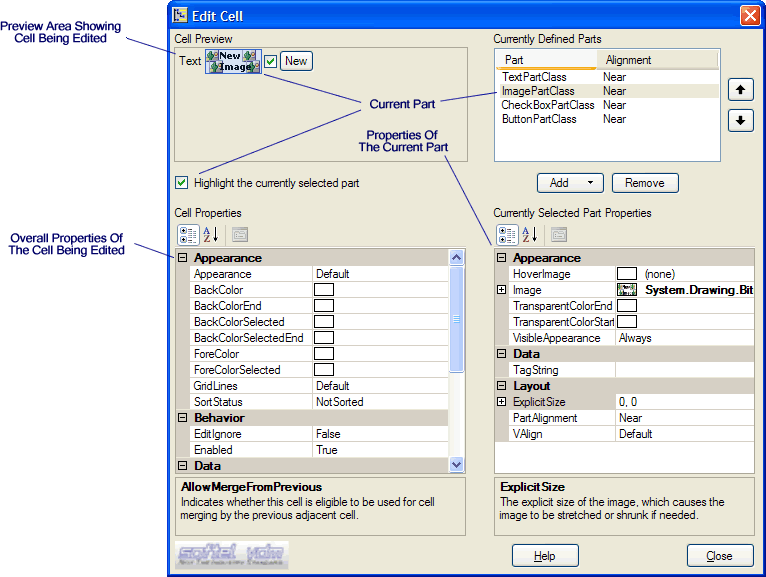Click the New Image icon in preview
The width and height of the screenshot is (766, 577).
coord(234,61)
